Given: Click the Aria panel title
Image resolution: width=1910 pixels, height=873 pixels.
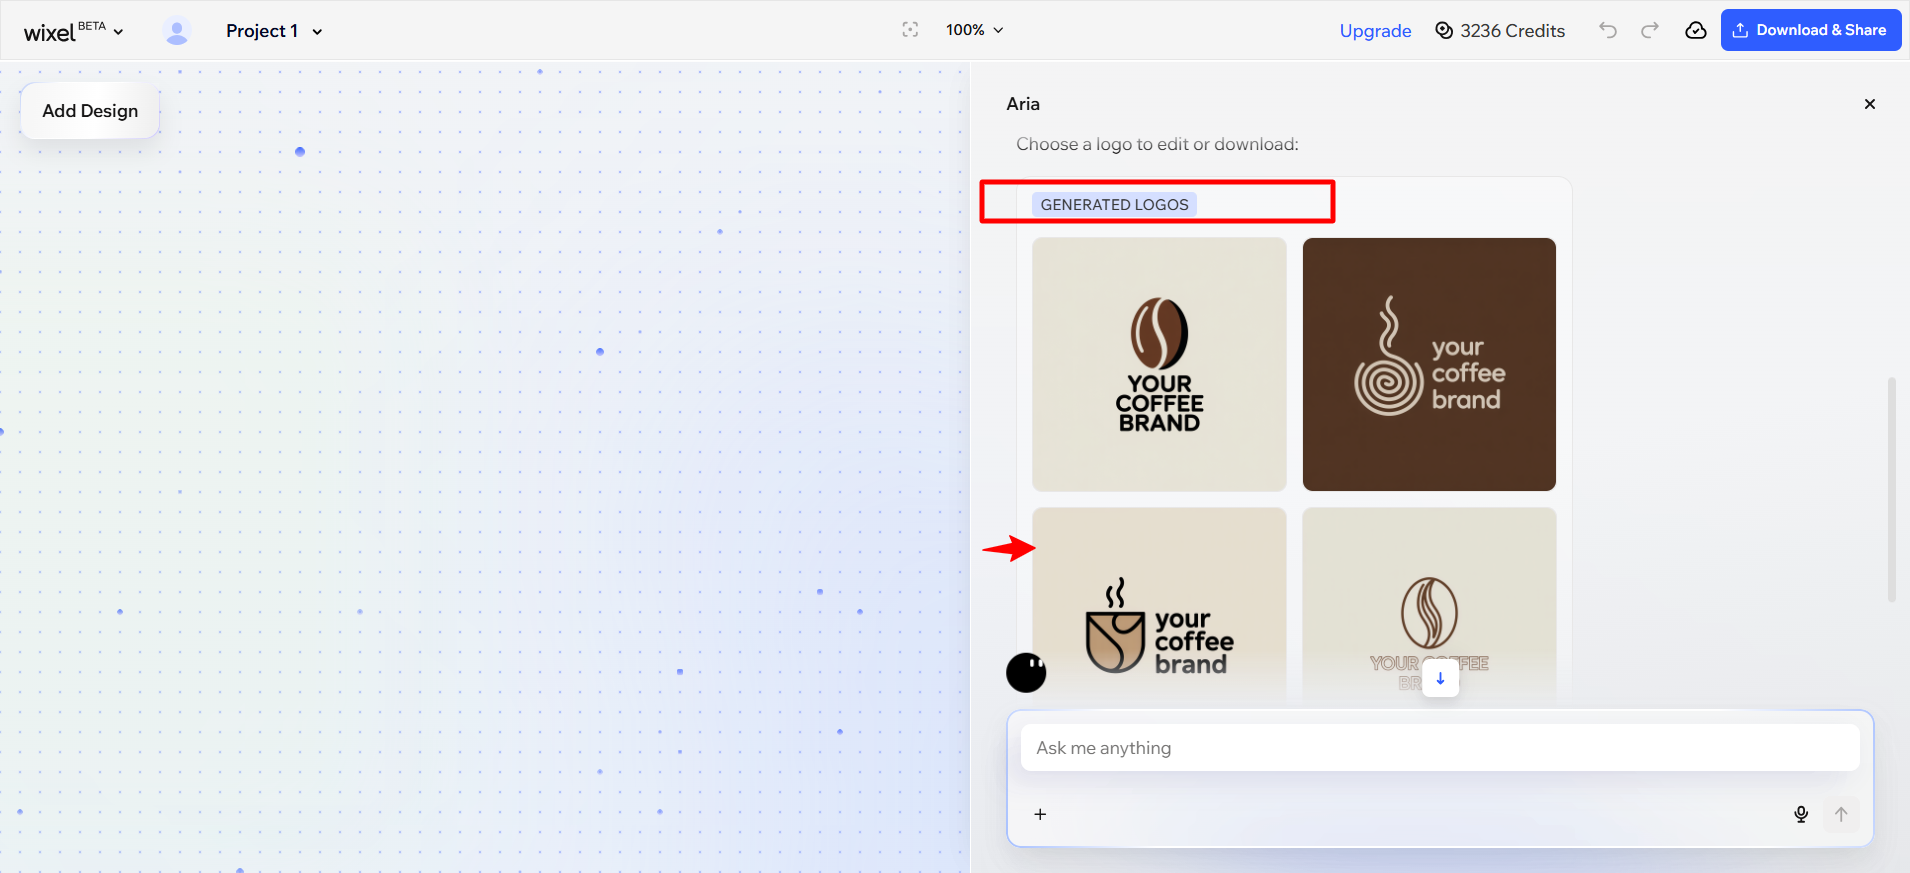Looking at the screenshot, I should [x=1023, y=104].
